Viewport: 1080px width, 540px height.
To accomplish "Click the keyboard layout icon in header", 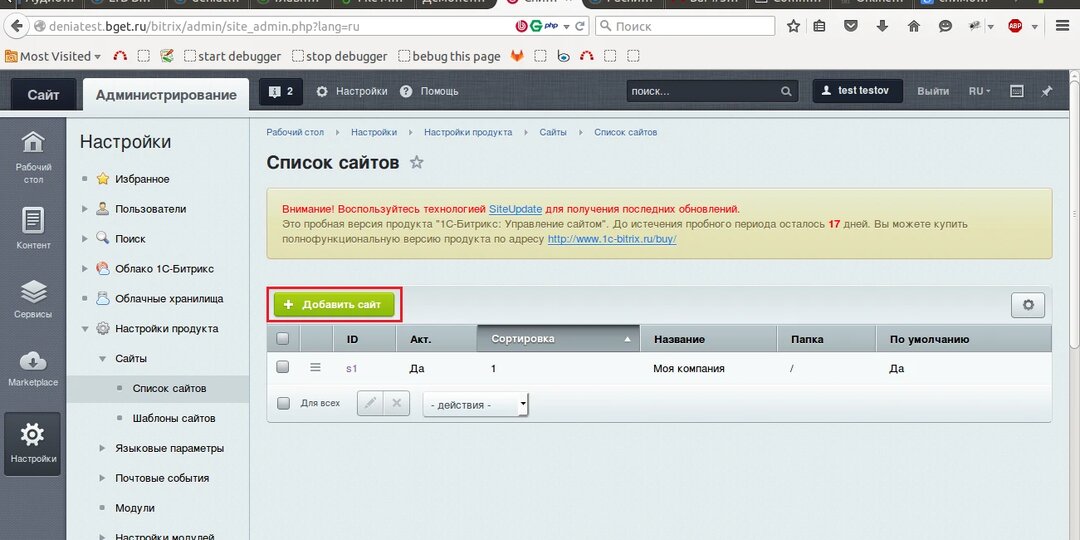I will coord(1016,91).
